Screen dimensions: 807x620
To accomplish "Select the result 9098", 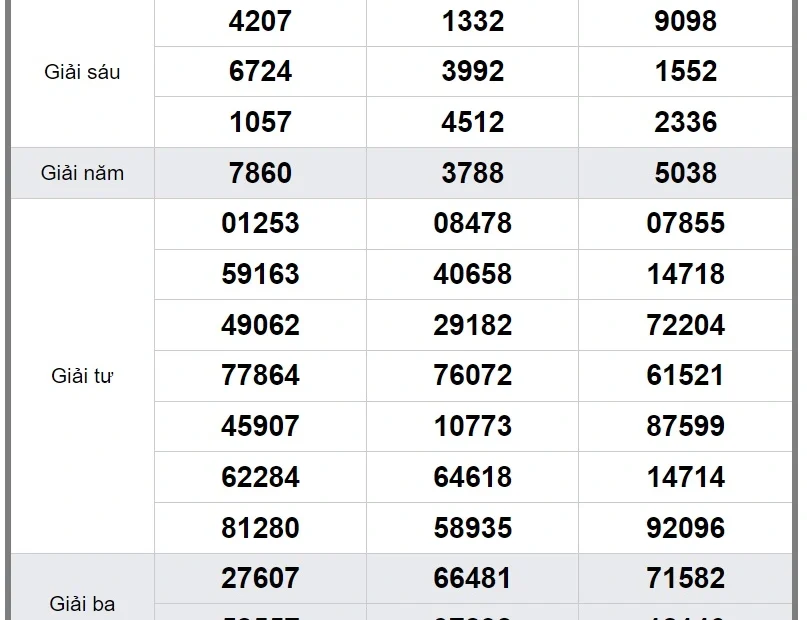I will coord(685,21).
